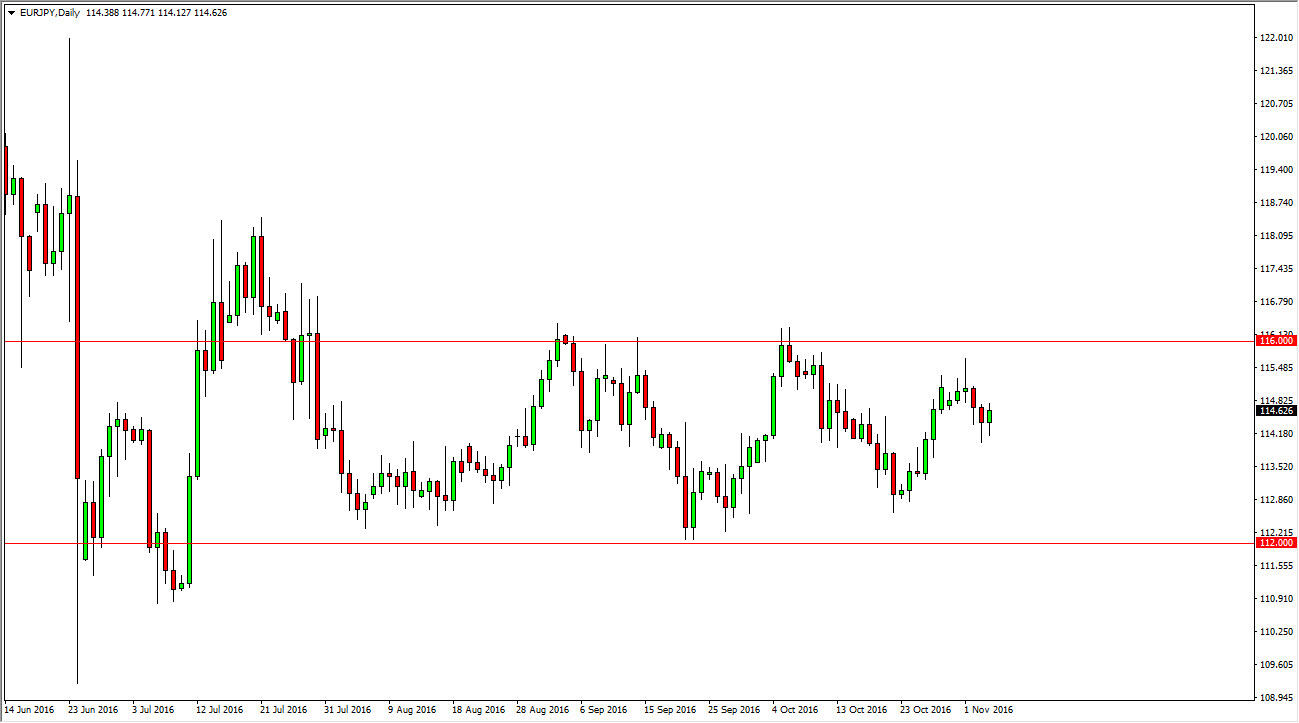Open the chart menu arrow beside EURJPY
Viewport: 1299px width, 723px height.
11,13
